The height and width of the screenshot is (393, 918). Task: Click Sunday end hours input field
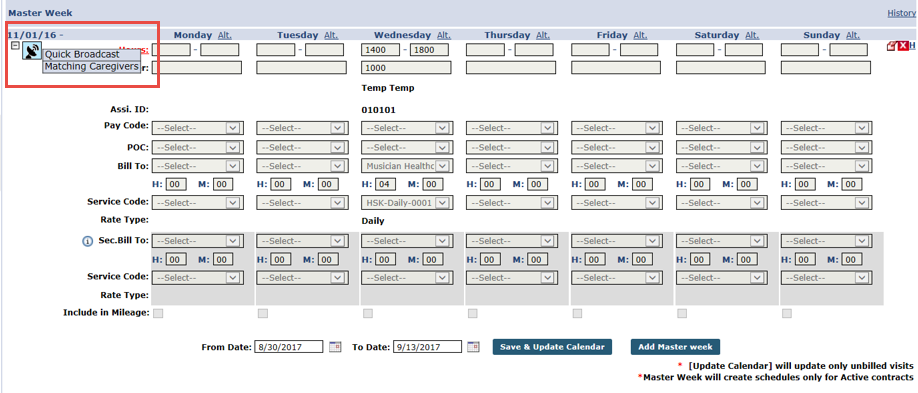[849, 50]
